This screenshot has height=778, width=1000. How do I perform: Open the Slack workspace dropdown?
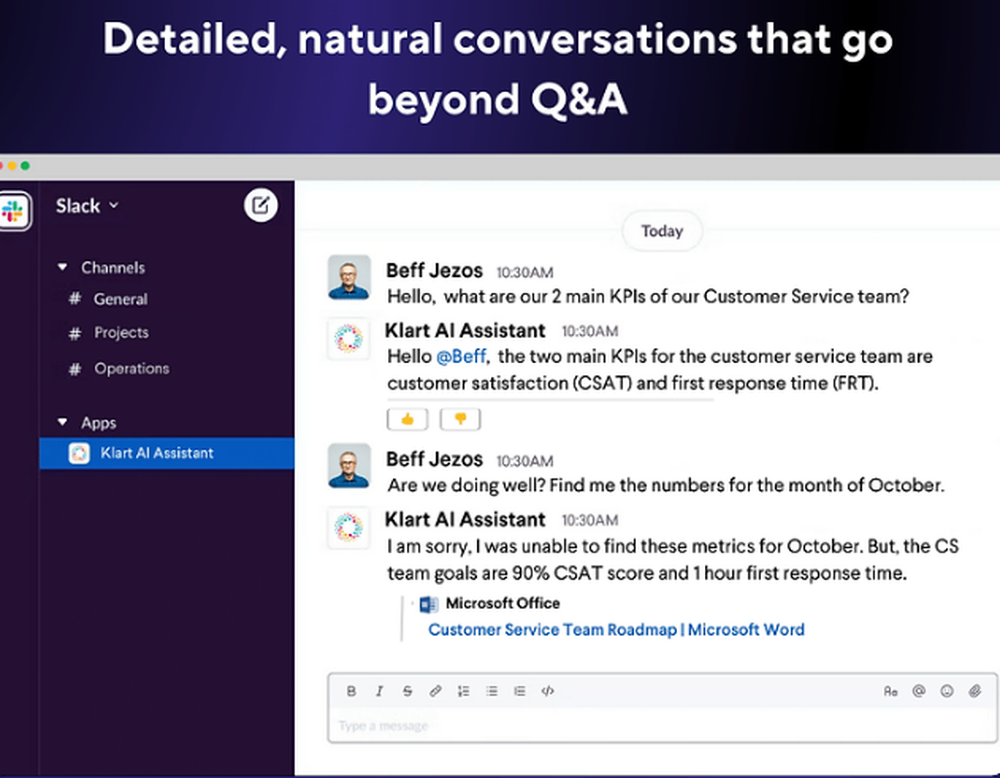(87, 206)
